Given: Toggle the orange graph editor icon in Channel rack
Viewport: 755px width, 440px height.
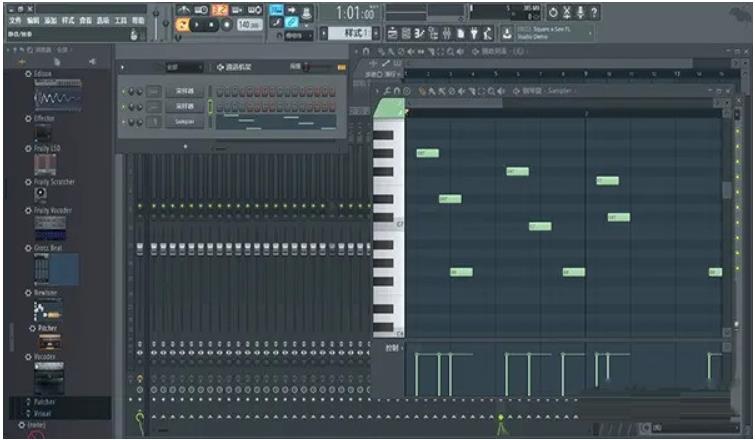Looking at the screenshot, I should coord(341,67).
